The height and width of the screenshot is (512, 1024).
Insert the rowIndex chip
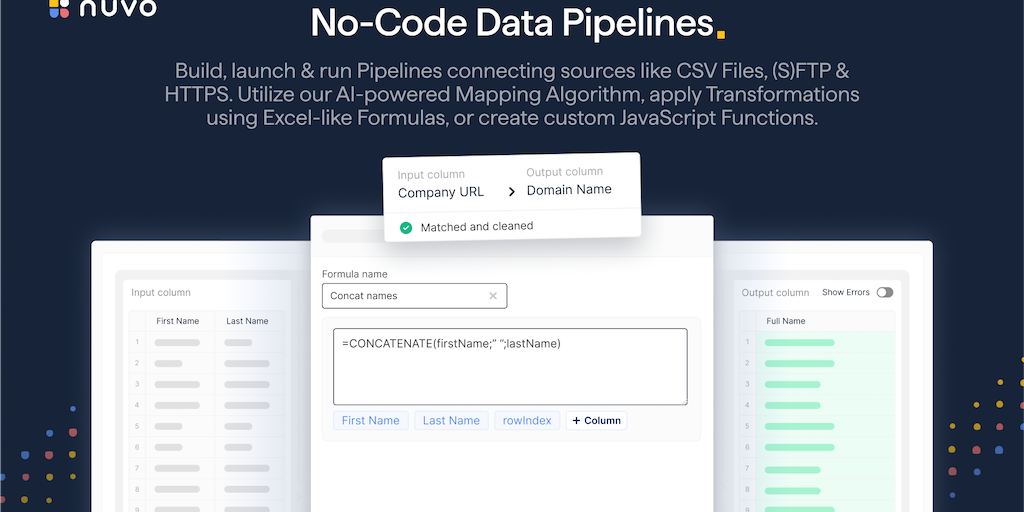point(527,421)
